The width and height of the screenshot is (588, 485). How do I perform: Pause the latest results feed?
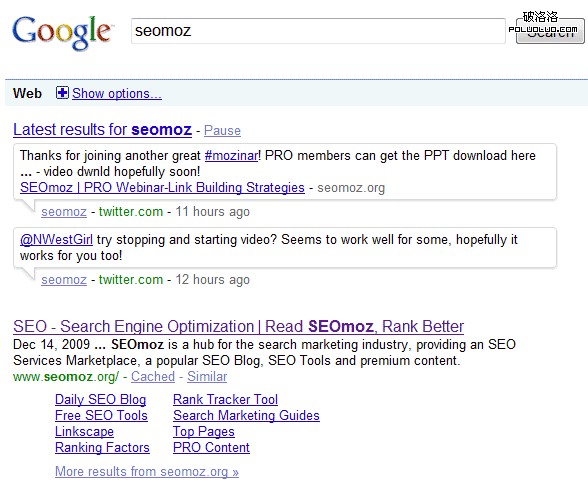tap(222, 131)
